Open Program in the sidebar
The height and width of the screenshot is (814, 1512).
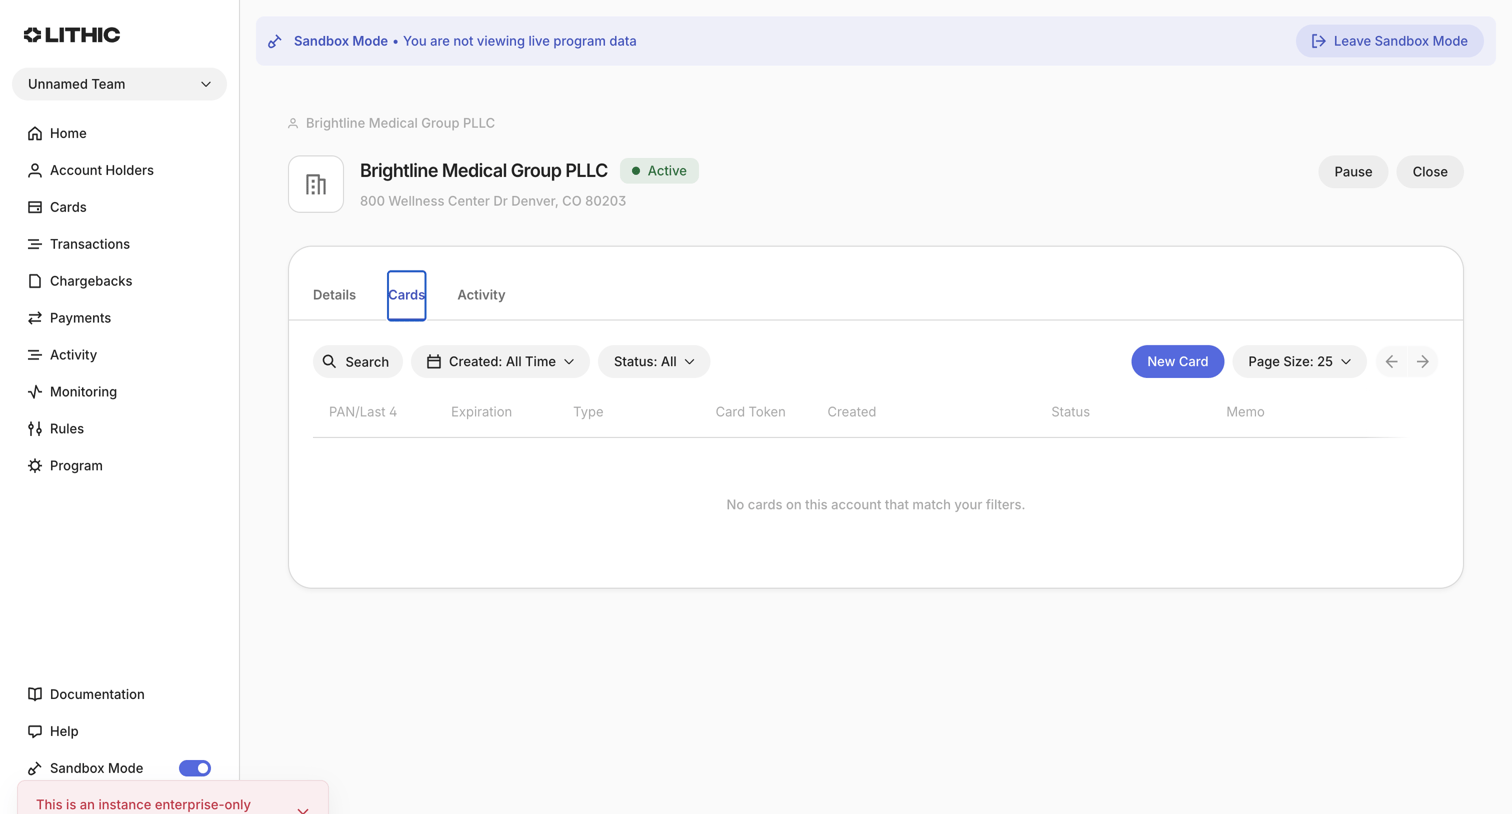(x=76, y=466)
